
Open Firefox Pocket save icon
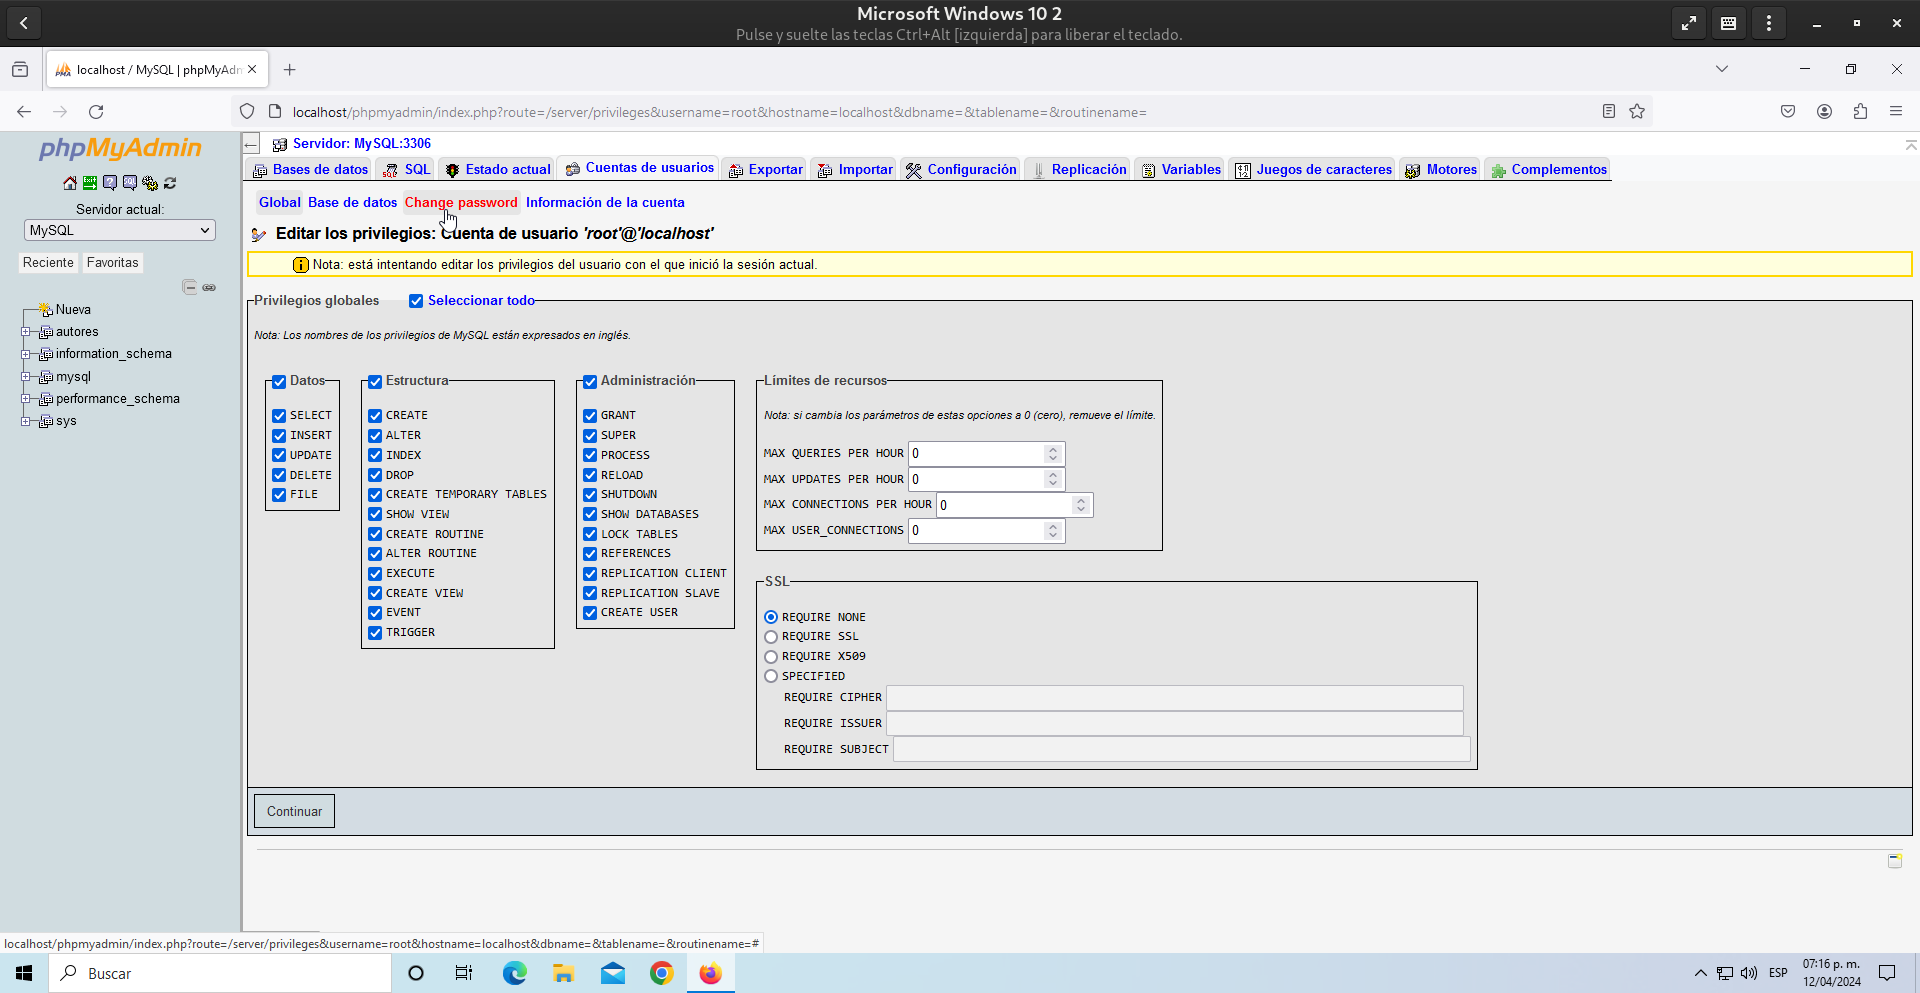1788,111
